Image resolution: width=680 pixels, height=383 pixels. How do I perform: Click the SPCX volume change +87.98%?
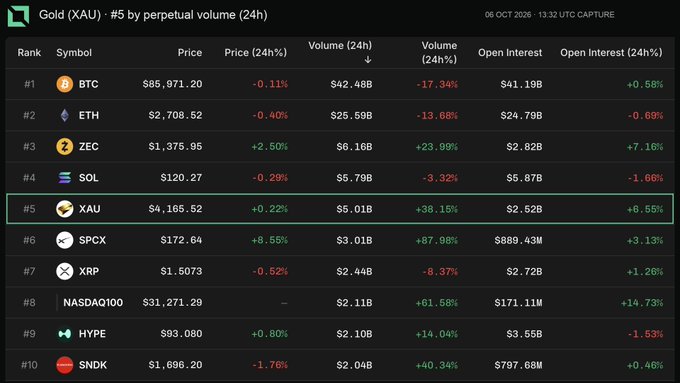coord(436,240)
